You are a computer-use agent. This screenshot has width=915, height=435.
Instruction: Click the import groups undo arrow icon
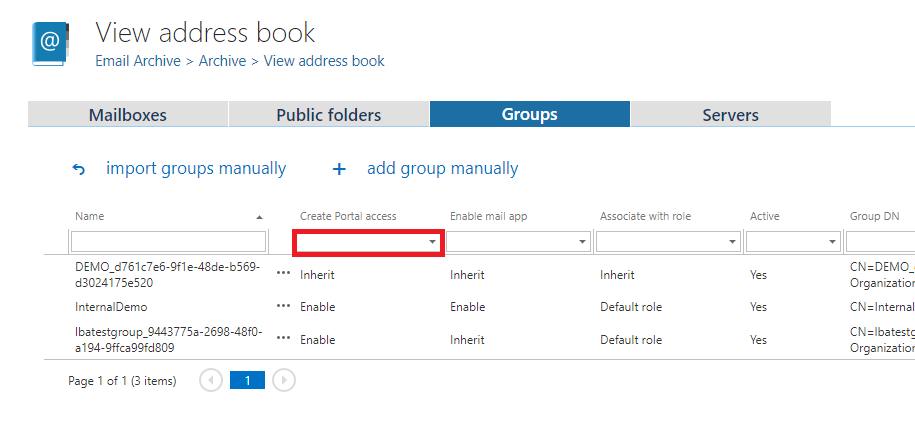79,169
